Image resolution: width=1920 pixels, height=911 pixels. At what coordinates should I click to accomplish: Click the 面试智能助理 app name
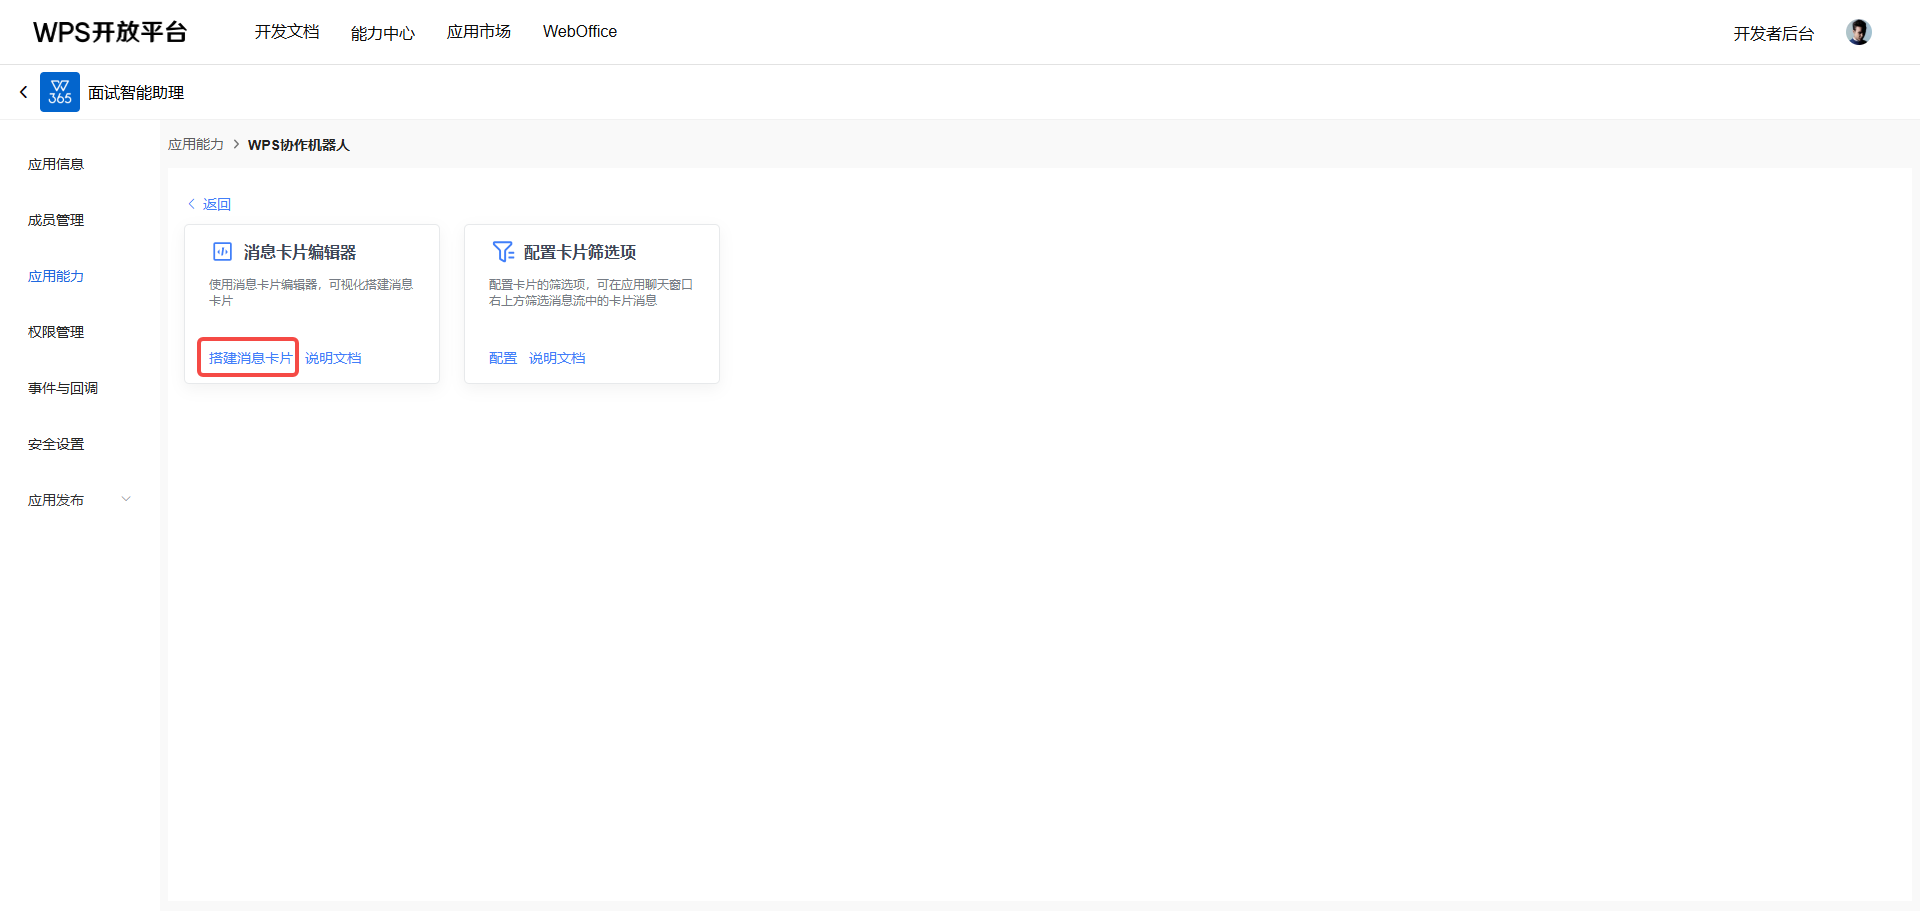[136, 92]
